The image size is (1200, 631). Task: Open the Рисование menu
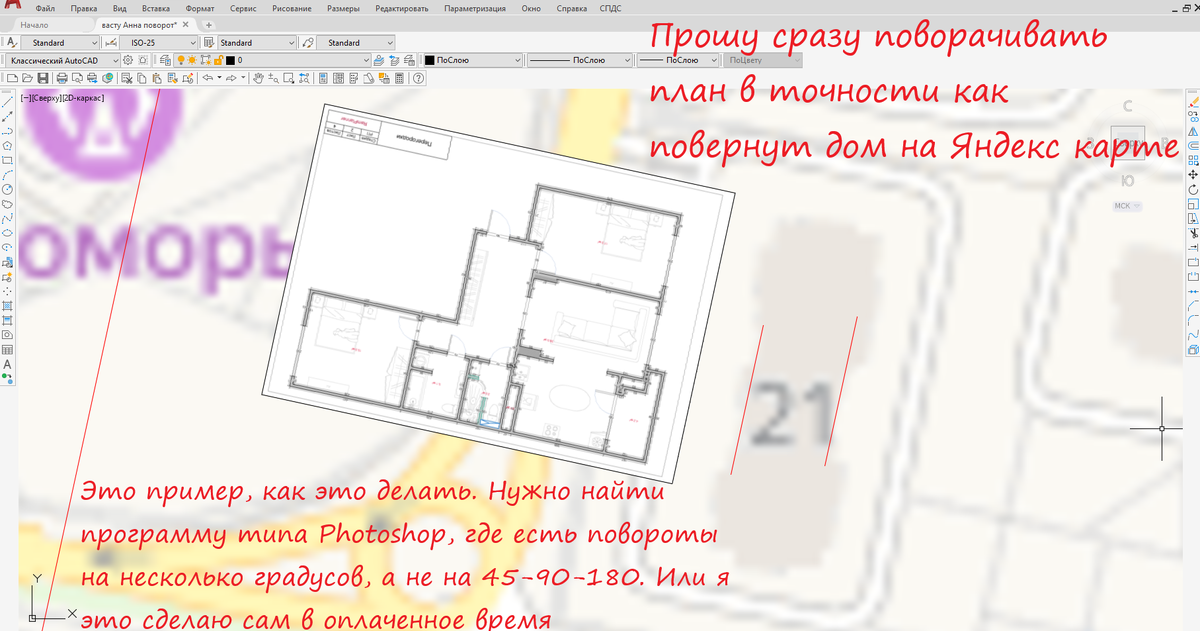pos(290,8)
